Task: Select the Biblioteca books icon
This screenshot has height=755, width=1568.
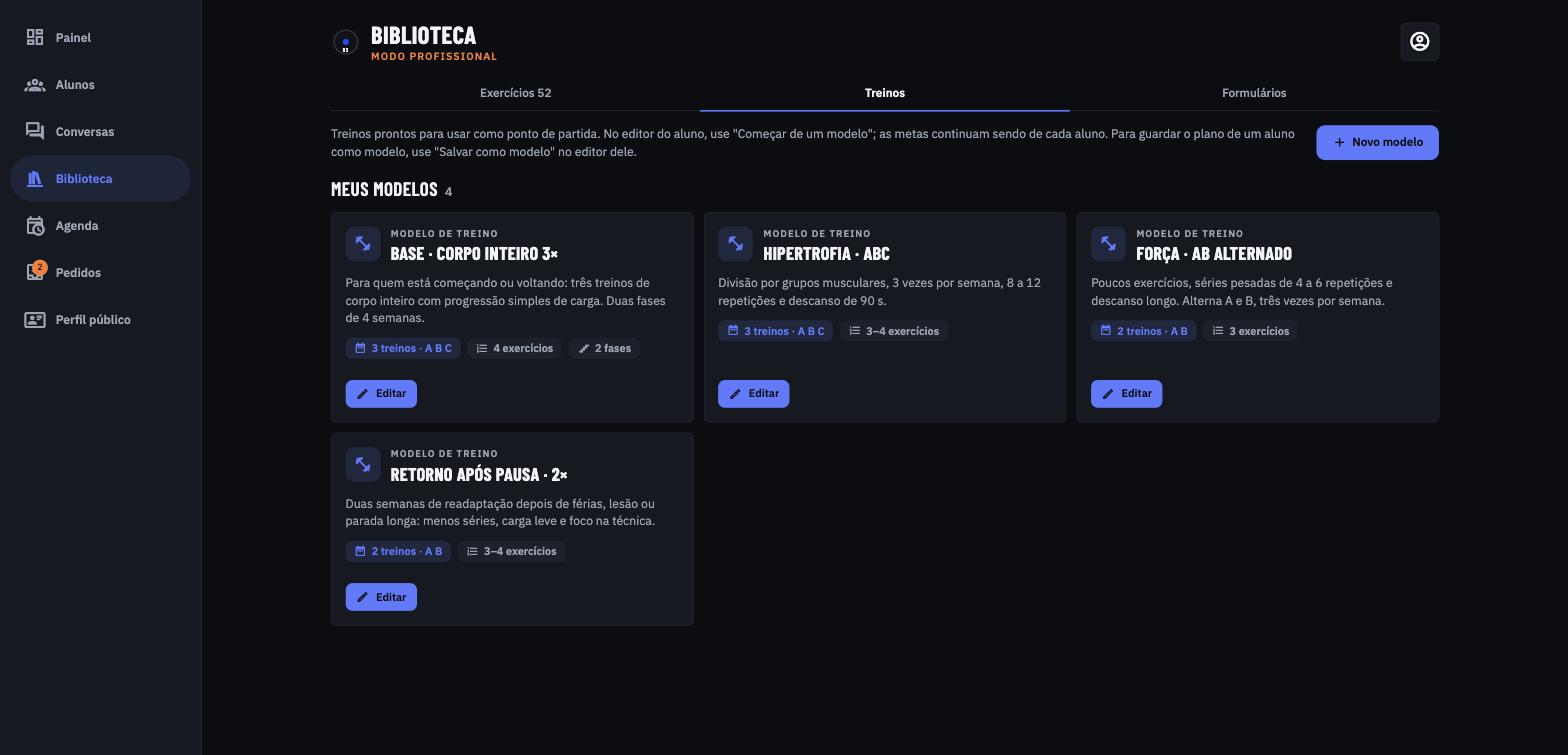Action: pyautogui.click(x=35, y=179)
